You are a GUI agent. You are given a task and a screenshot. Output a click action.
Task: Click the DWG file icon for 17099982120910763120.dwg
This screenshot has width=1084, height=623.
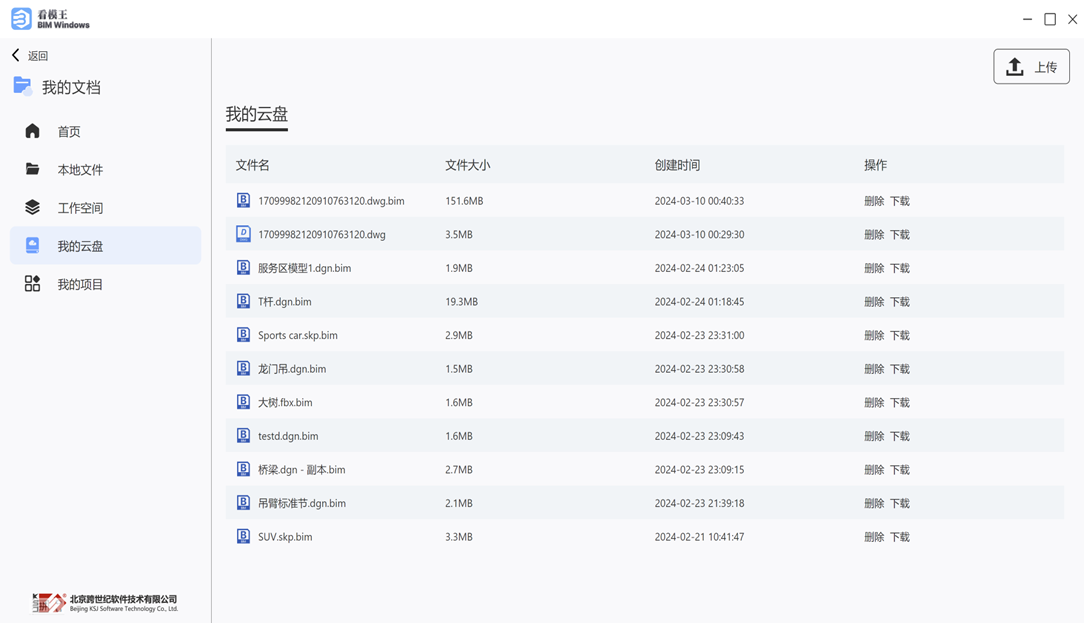(x=243, y=234)
